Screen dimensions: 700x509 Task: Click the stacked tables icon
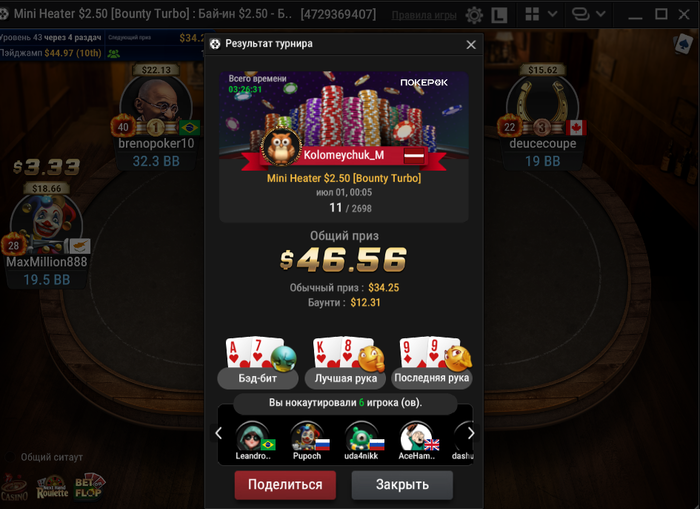pyautogui.click(x=580, y=14)
